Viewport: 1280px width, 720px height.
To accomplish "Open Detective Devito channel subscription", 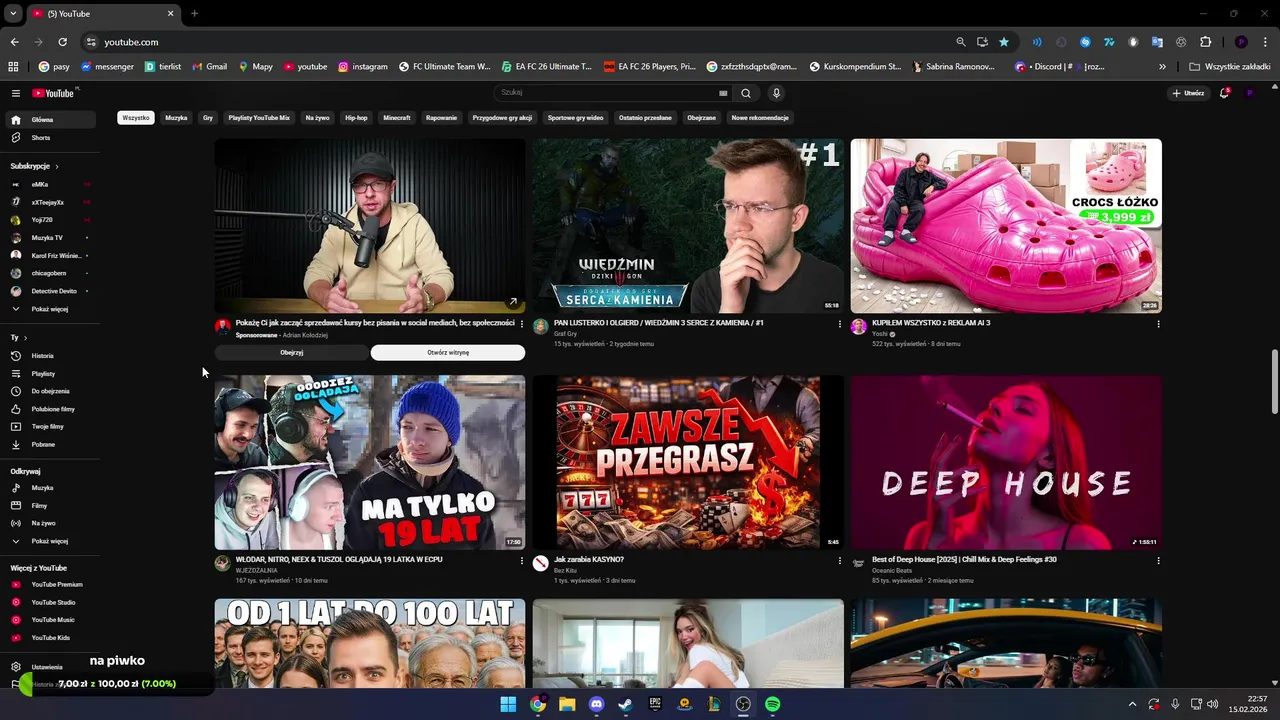I will [50, 291].
